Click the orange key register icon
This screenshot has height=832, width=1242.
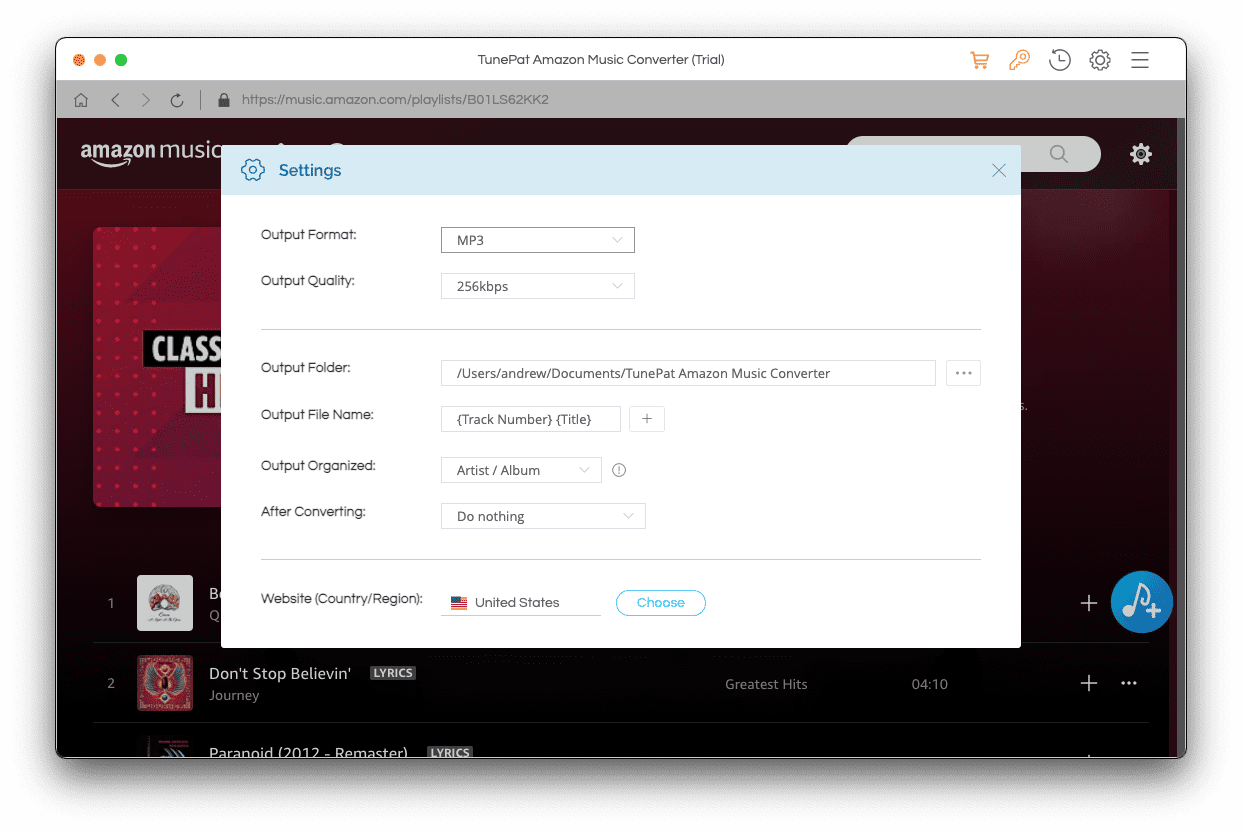tap(1019, 60)
